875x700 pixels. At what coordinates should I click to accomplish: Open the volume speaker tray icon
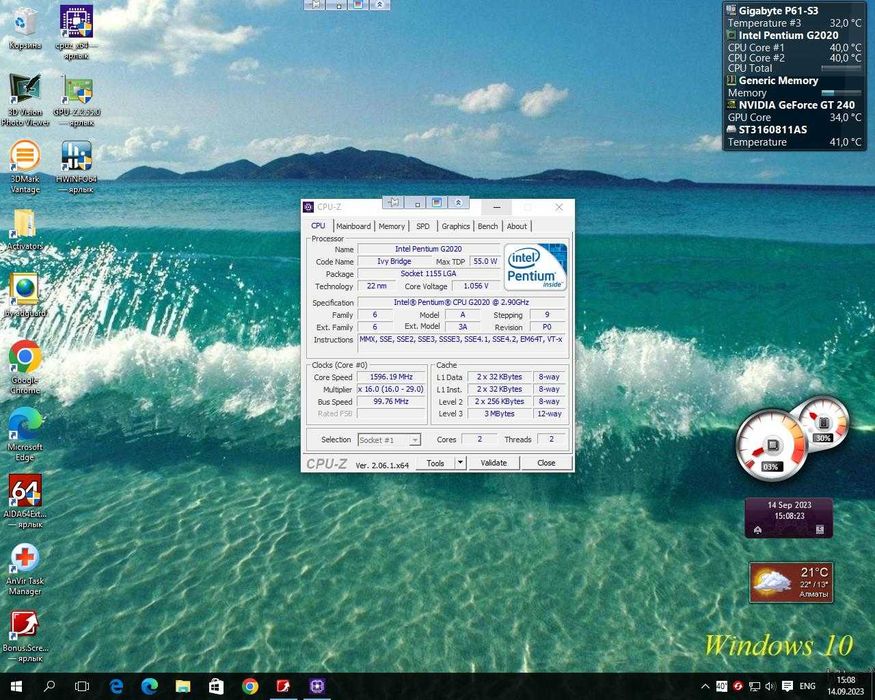pos(771,686)
